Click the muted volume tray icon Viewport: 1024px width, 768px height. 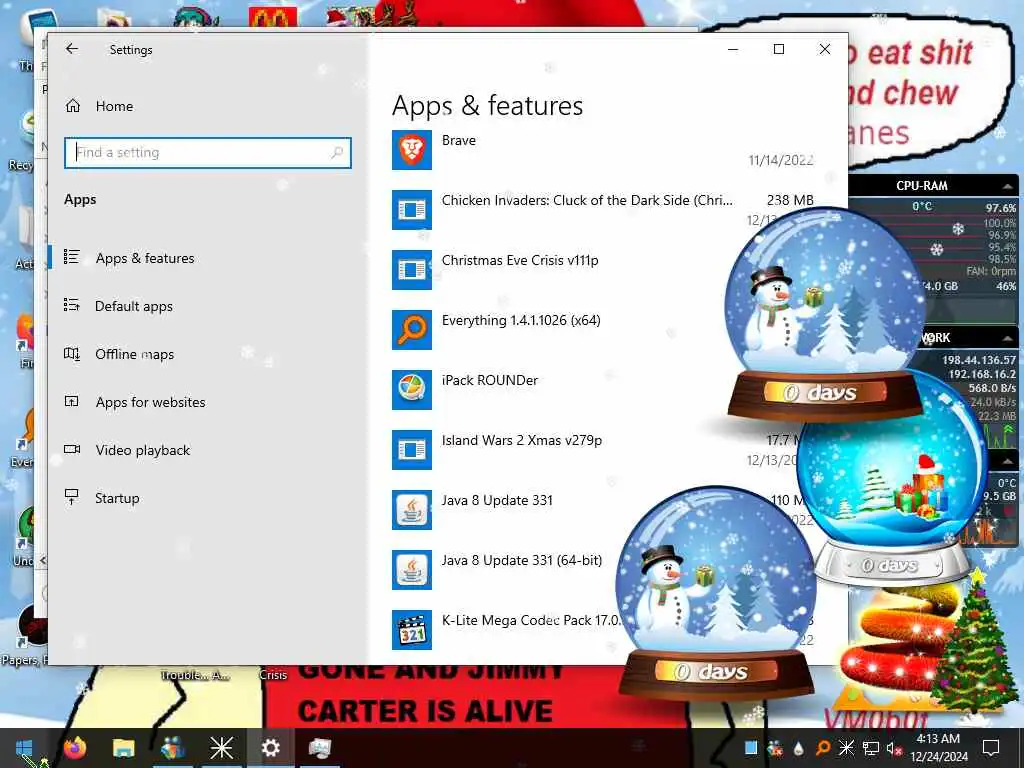pos(893,748)
